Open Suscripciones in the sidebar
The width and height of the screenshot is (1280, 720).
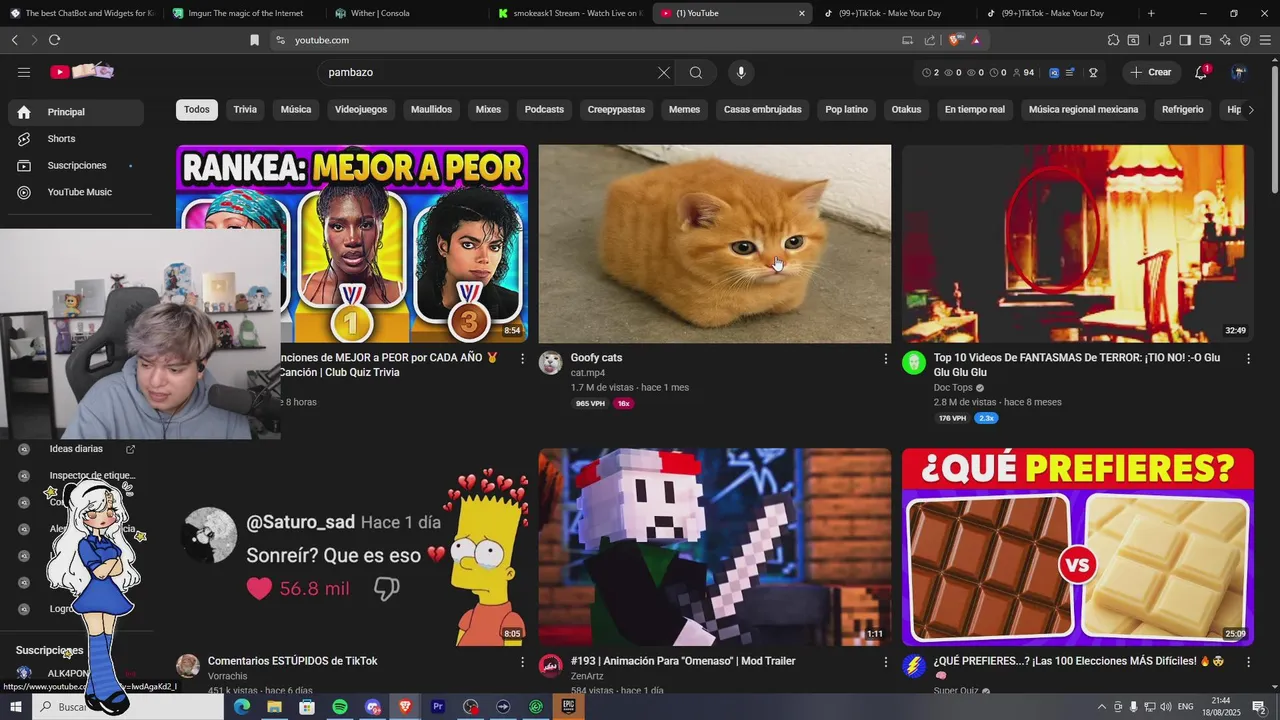[x=76, y=165]
